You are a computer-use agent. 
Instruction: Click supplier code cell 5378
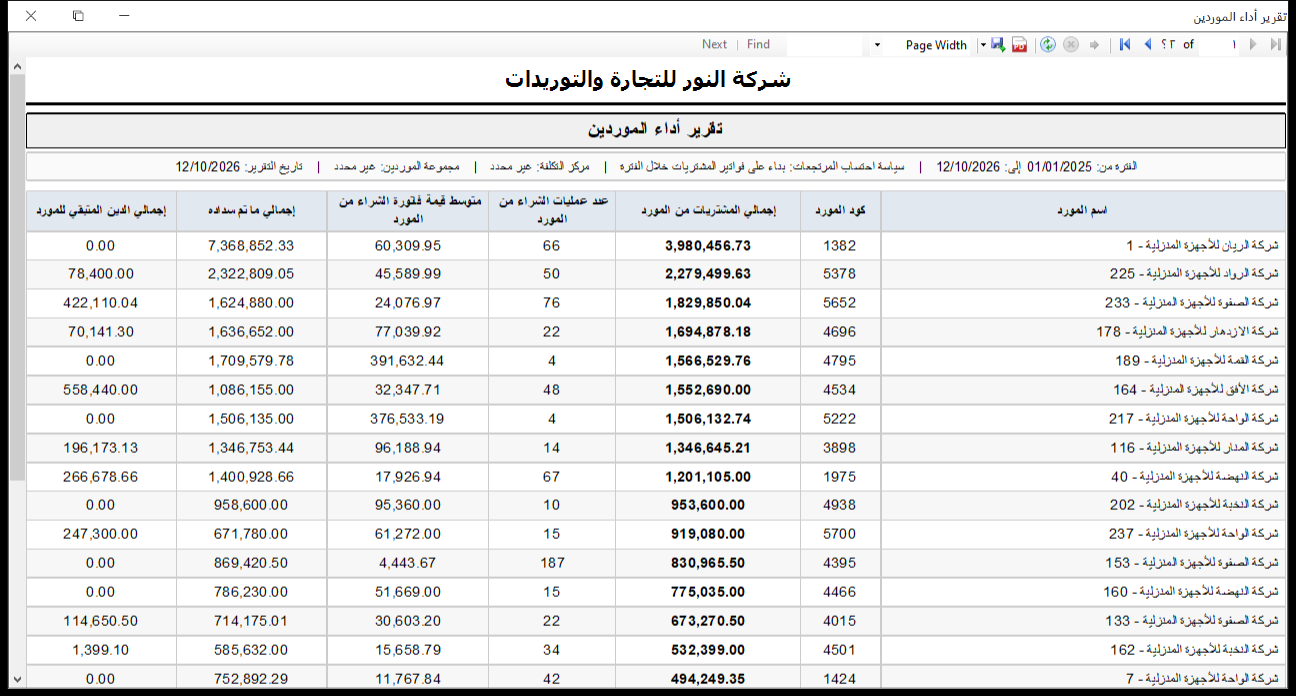pos(840,274)
